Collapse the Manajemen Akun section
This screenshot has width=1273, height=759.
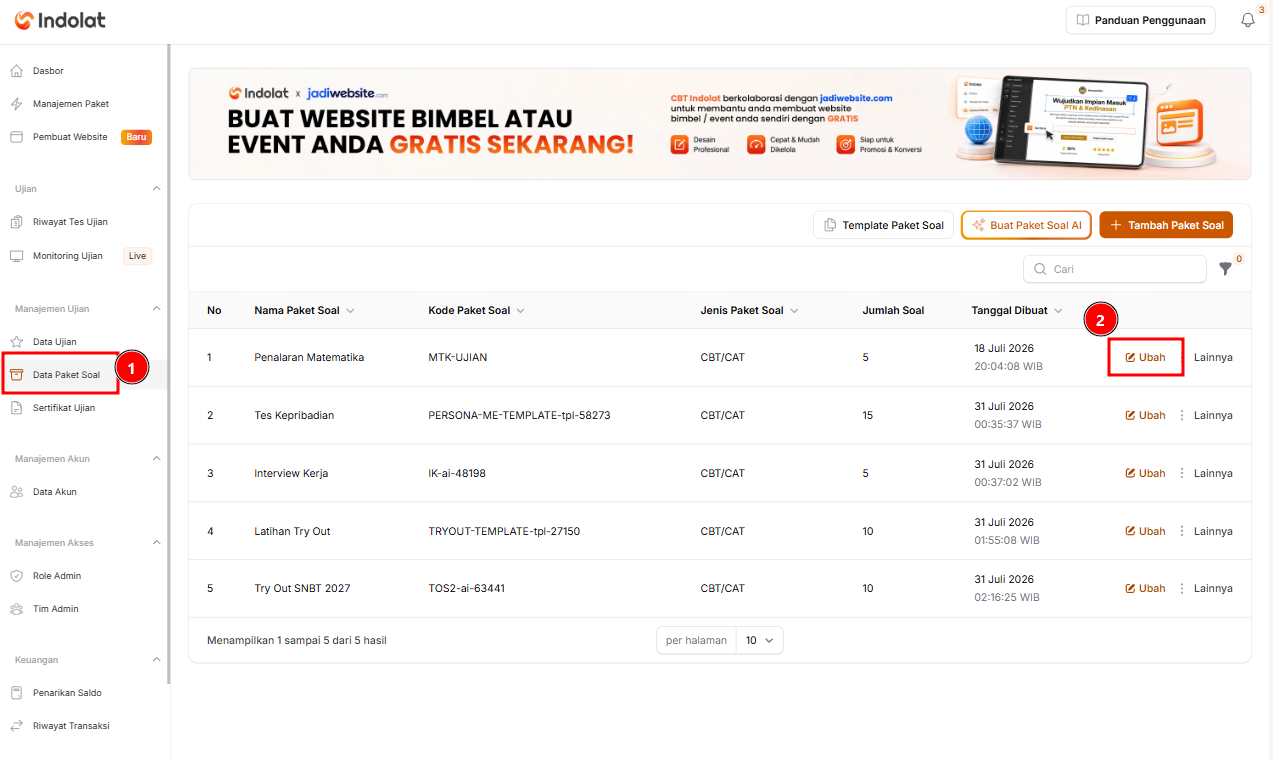click(156, 458)
